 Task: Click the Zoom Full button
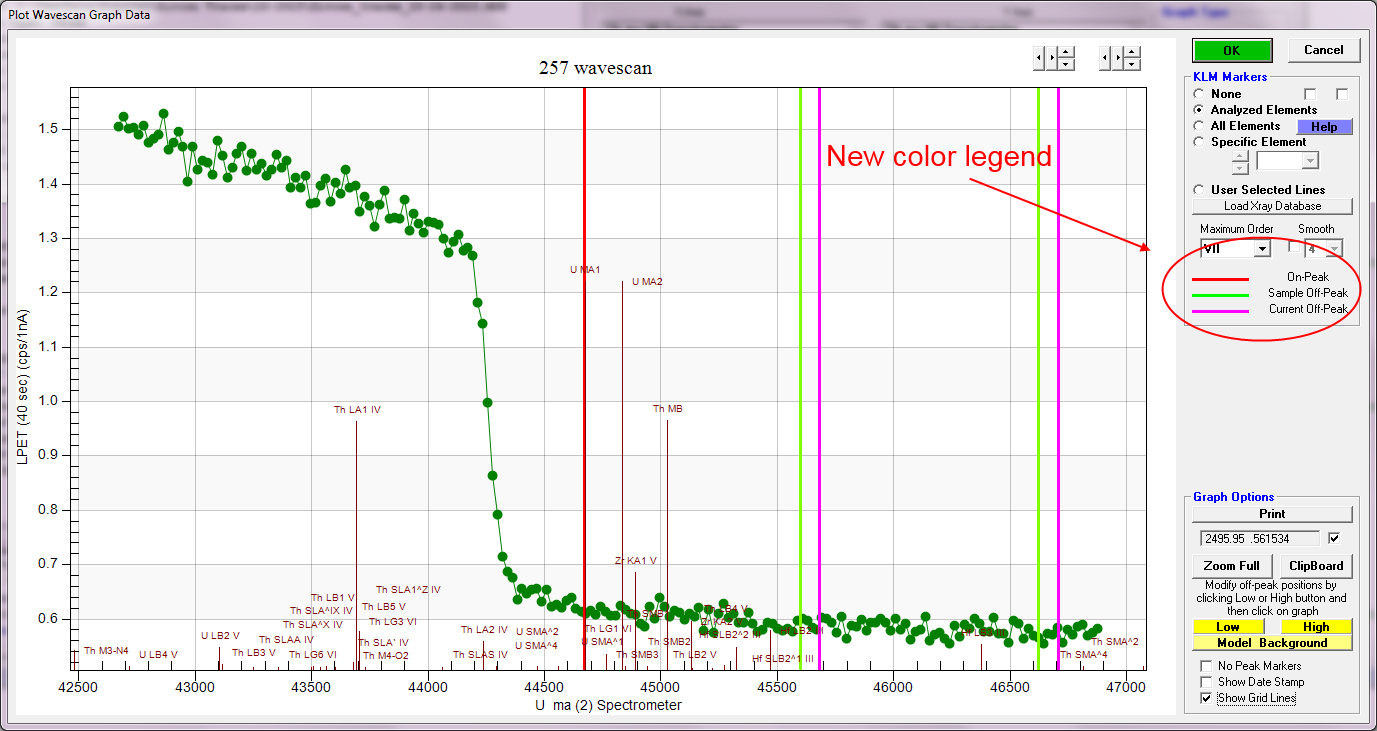pos(1232,566)
